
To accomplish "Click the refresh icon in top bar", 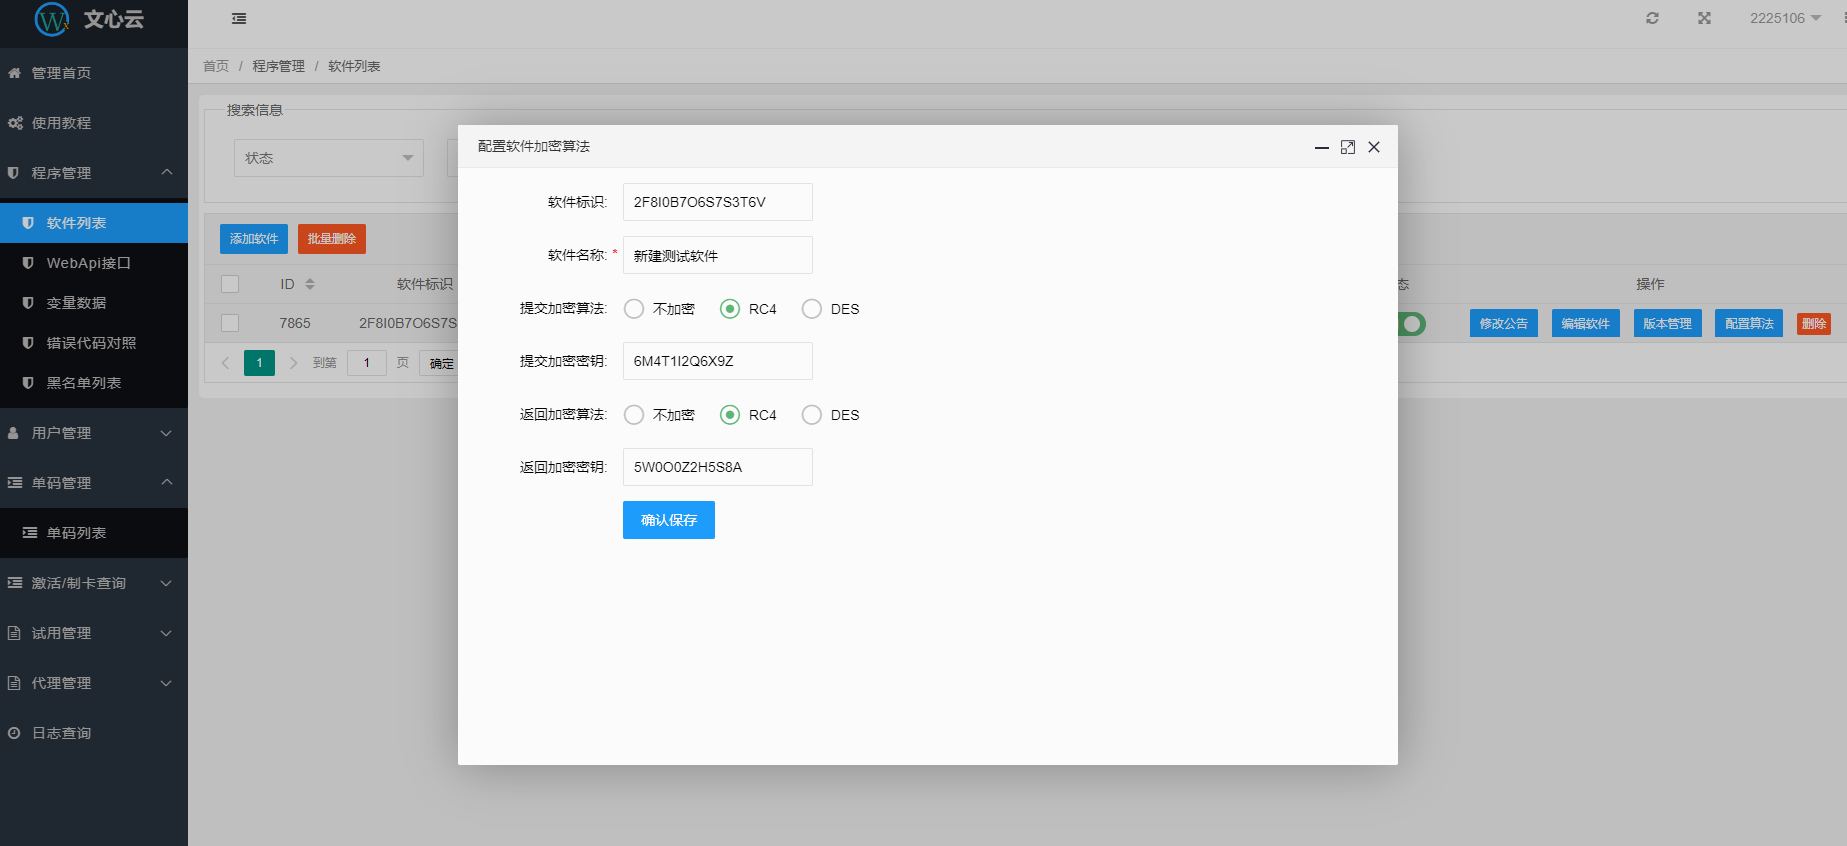I will pyautogui.click(x=1652, y=18).
